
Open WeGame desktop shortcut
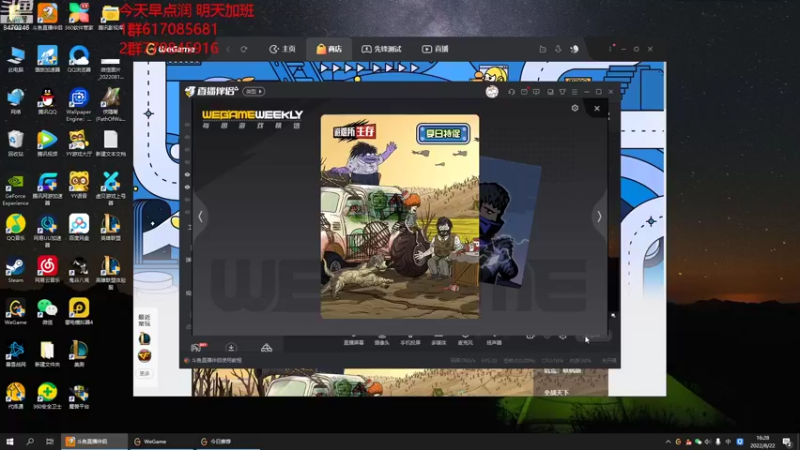pyautogui.click(x=16, y=312)
